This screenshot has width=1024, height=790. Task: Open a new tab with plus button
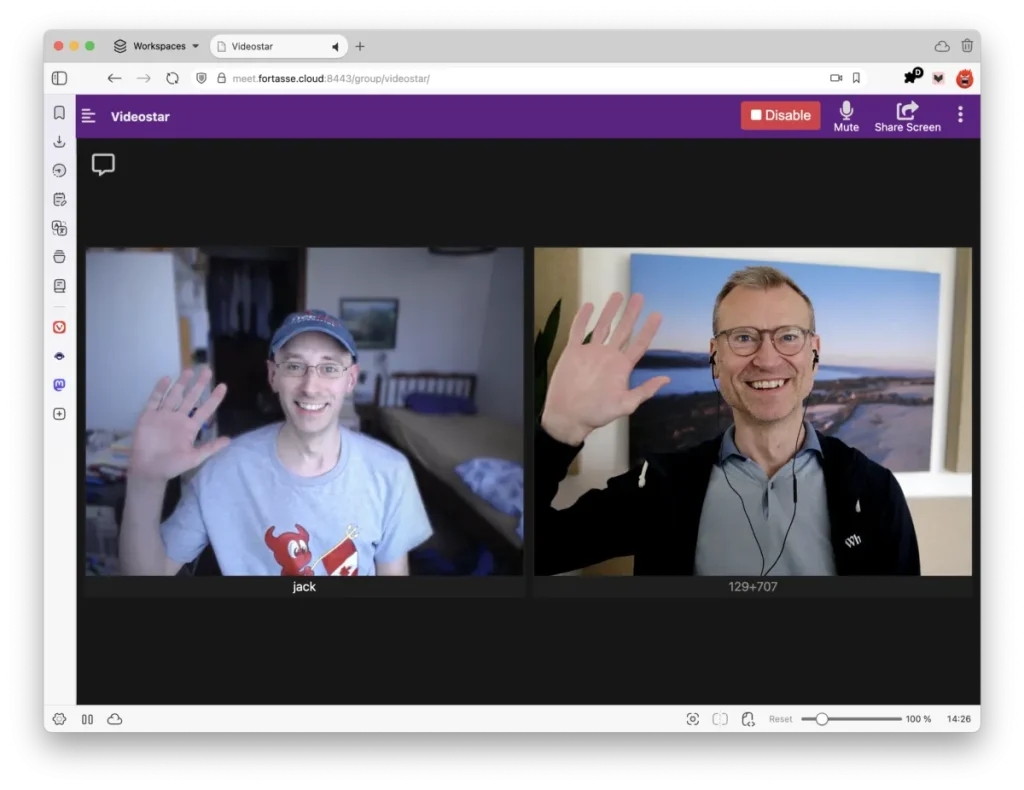coord(360,46)
